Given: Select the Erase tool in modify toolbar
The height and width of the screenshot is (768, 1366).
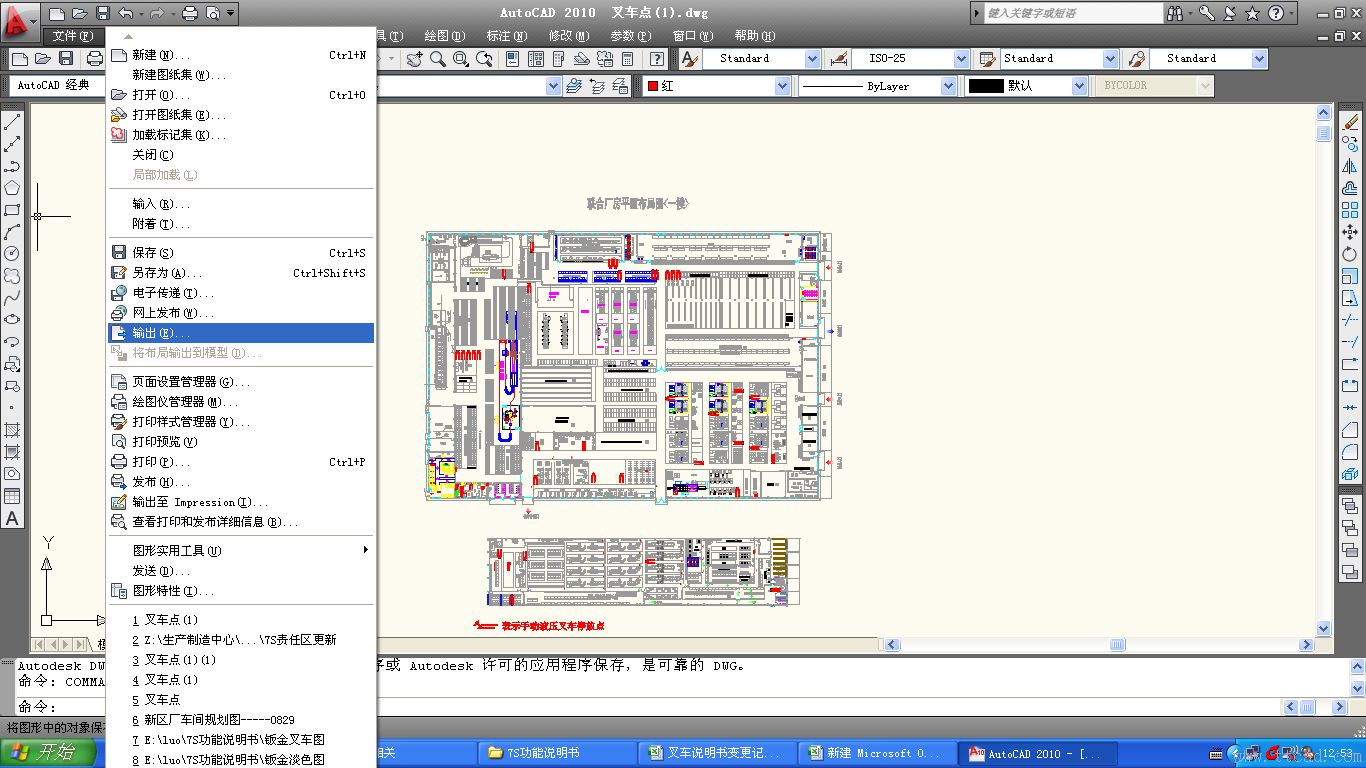Looking at the screenshot, I should click(1351, 122).
